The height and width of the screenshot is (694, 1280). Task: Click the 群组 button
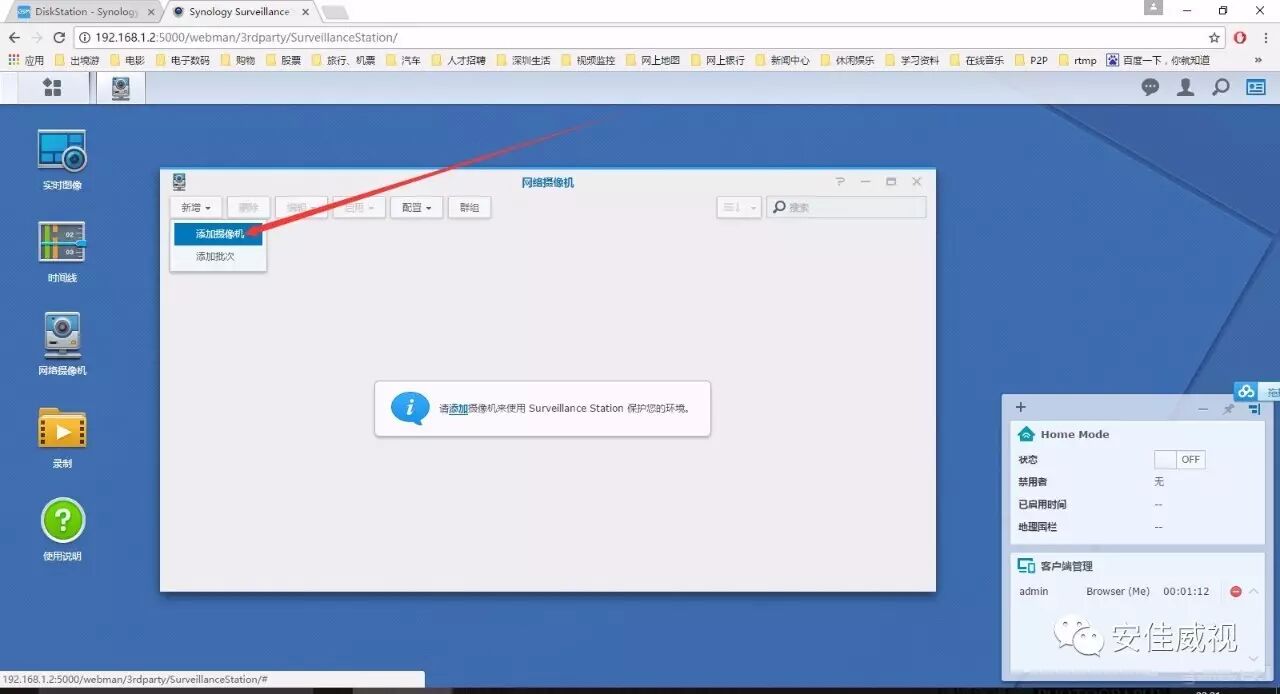(469, 207)
